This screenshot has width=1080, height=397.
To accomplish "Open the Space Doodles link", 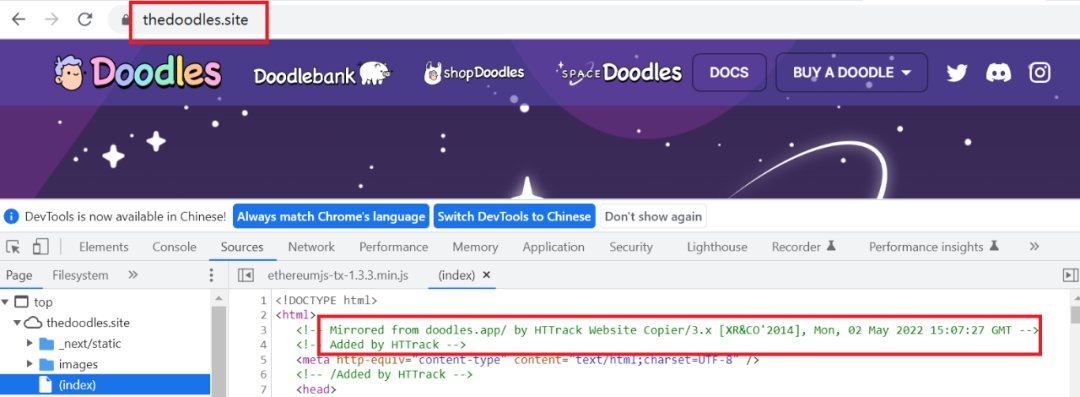I will [619, 72].
